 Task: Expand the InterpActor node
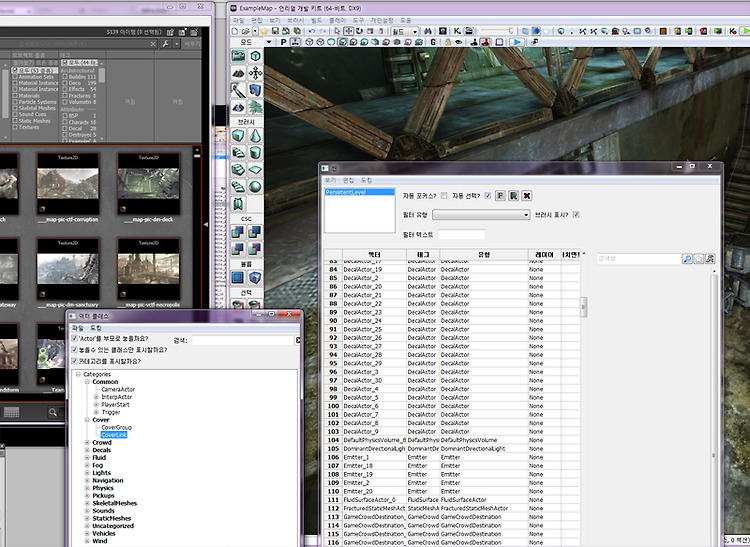[96, 397]
